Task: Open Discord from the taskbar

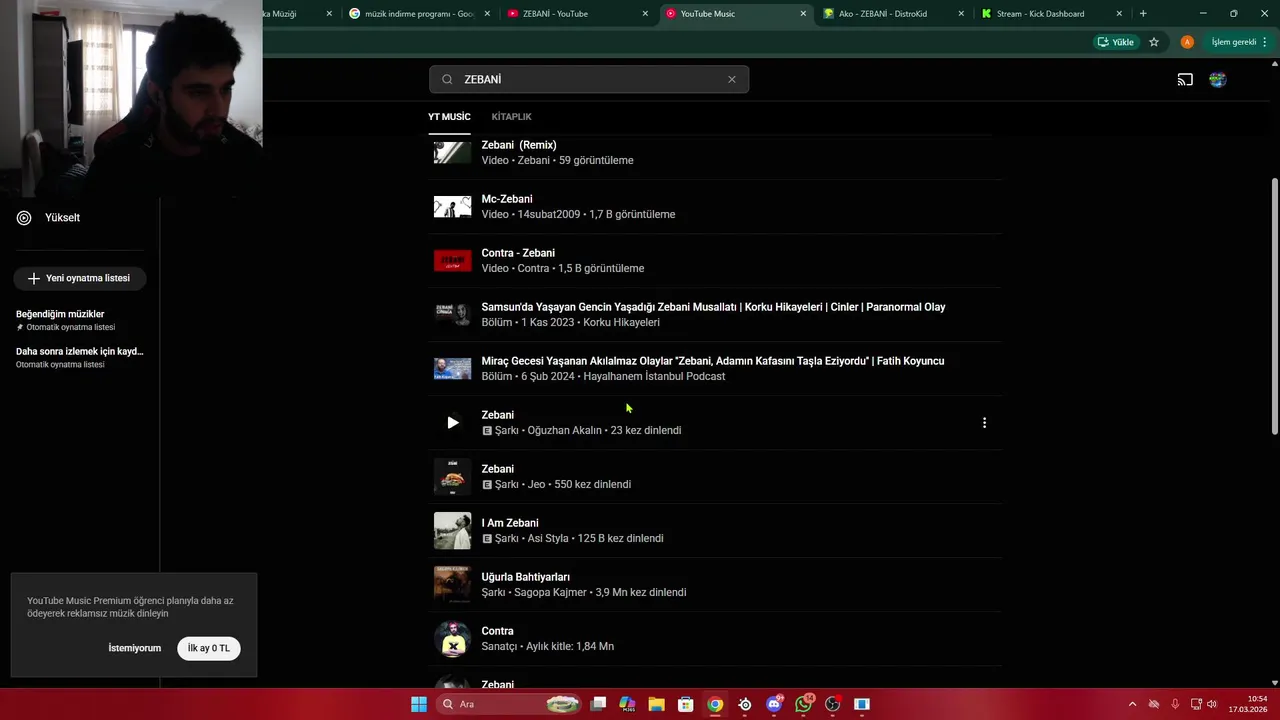Action: (774, 704)
